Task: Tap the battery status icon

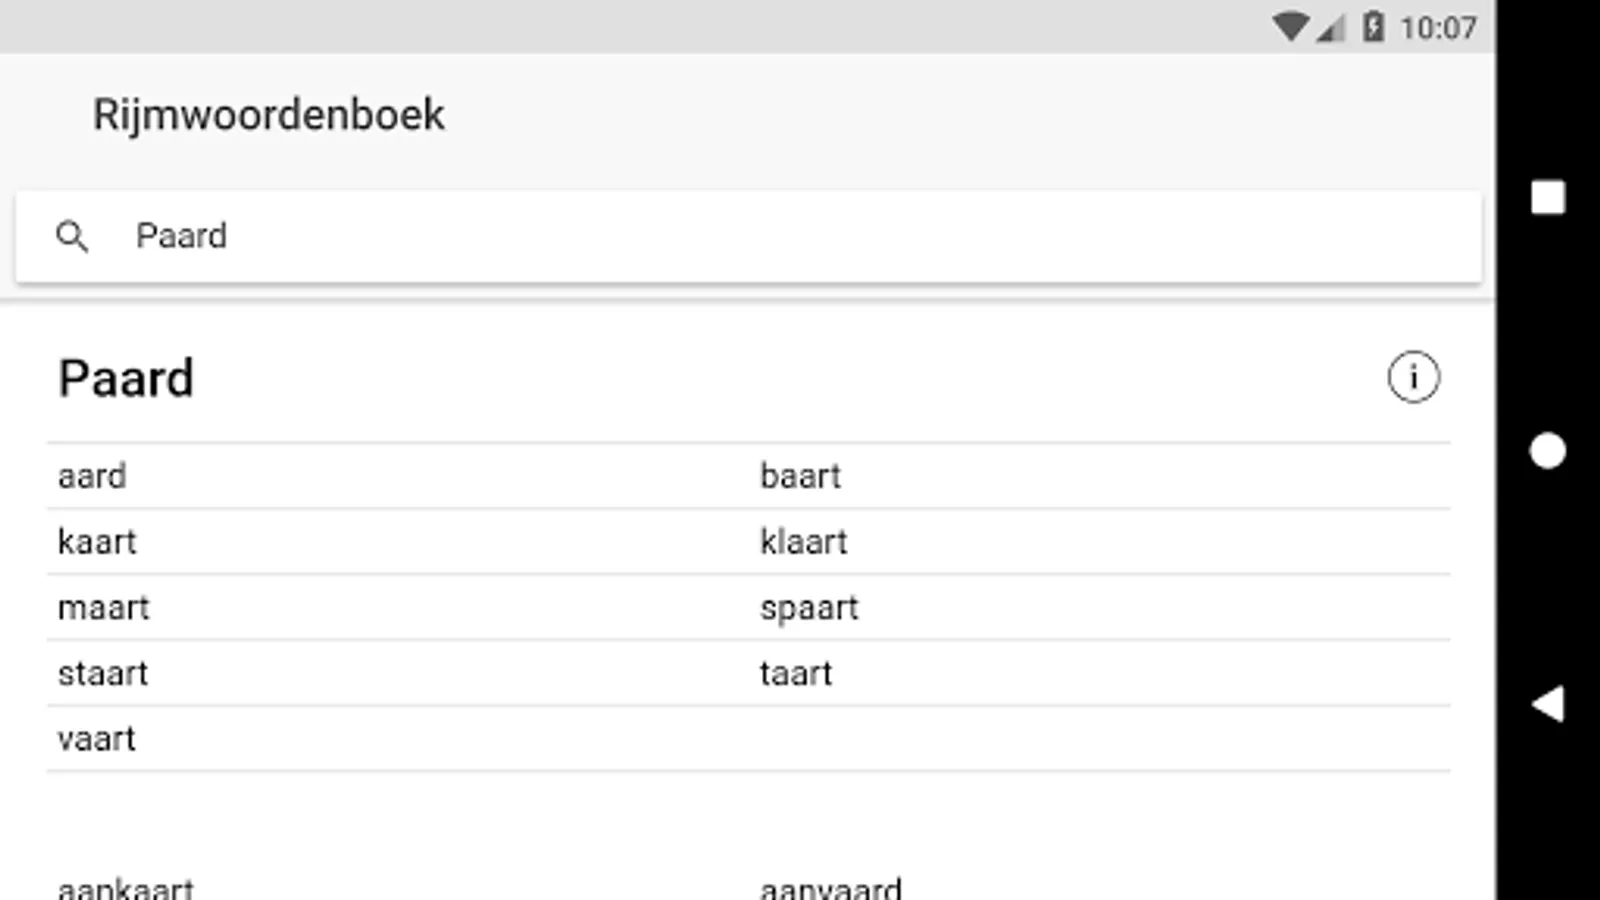Action: (1374, 27)
